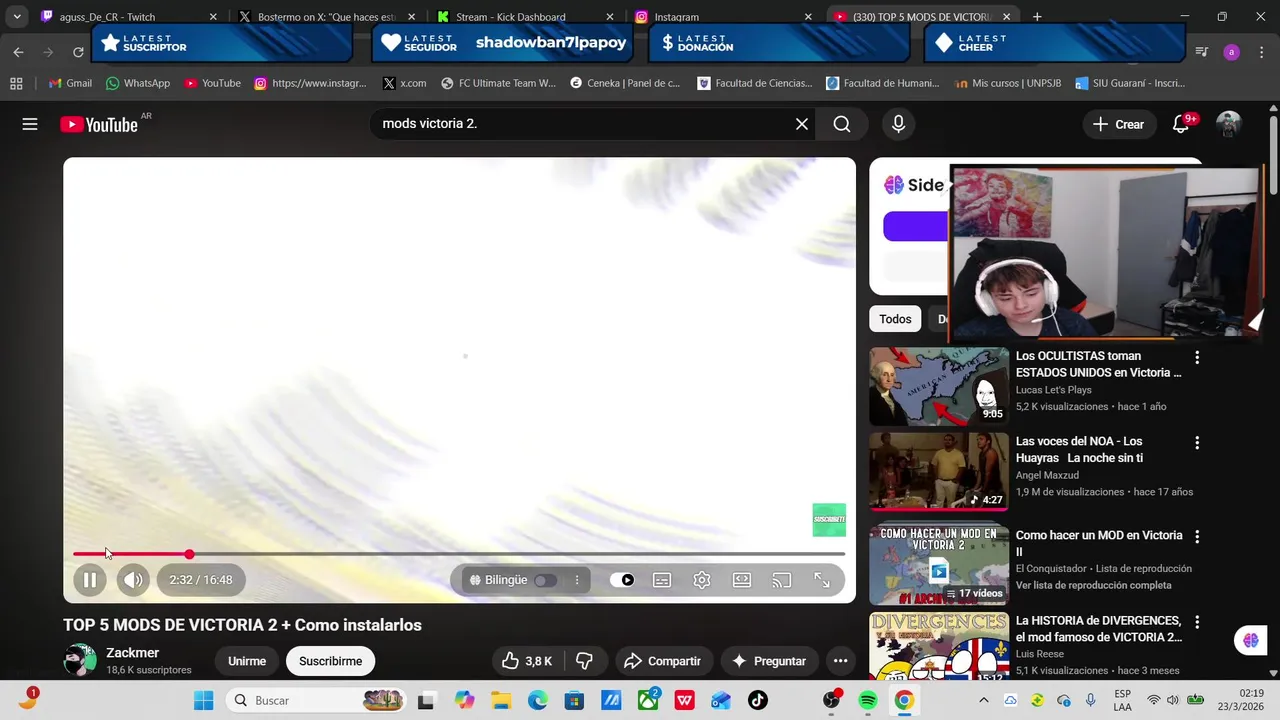1280x720 pixels.
Task: Go back with the browser arrow
Action: click(18, 52)
